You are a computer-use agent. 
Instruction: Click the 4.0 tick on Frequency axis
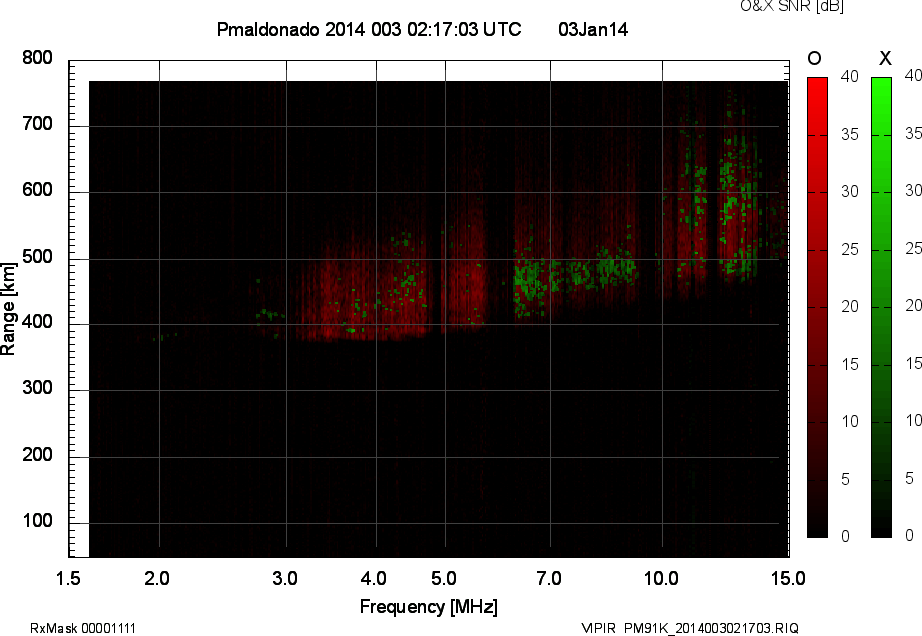coord(374,579)
